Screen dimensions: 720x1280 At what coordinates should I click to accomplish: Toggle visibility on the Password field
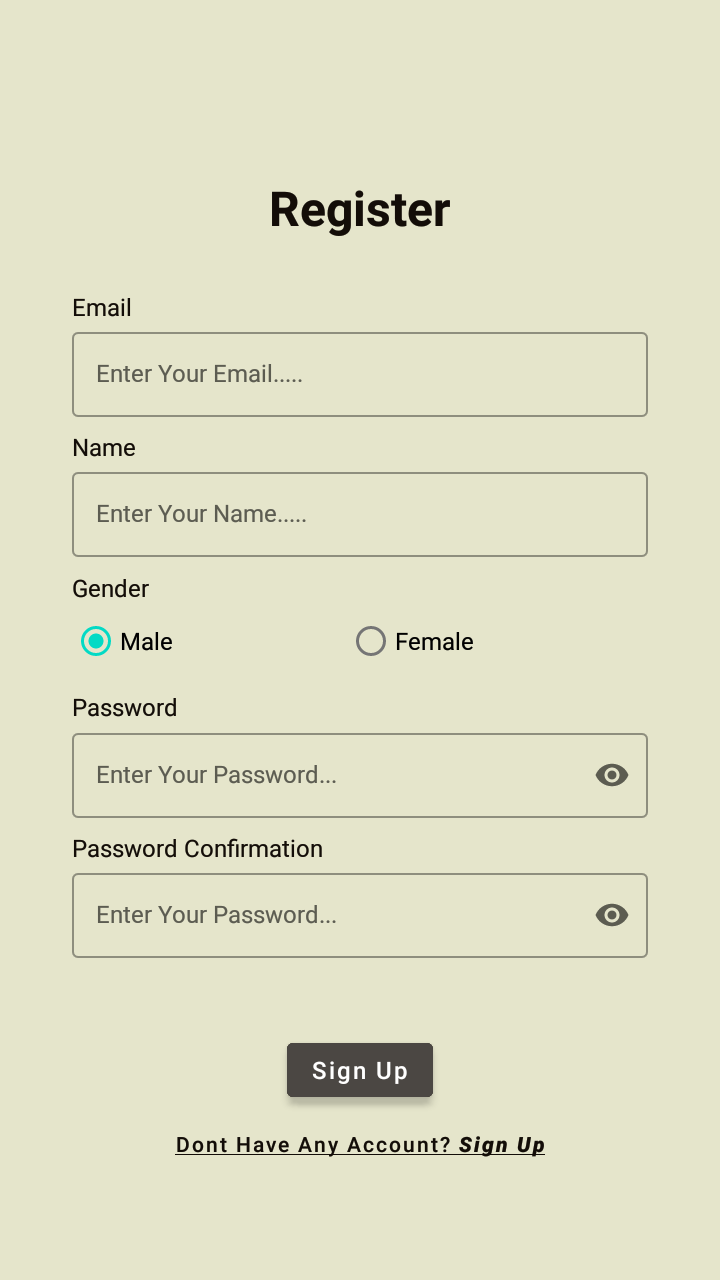tap(611, 775)
